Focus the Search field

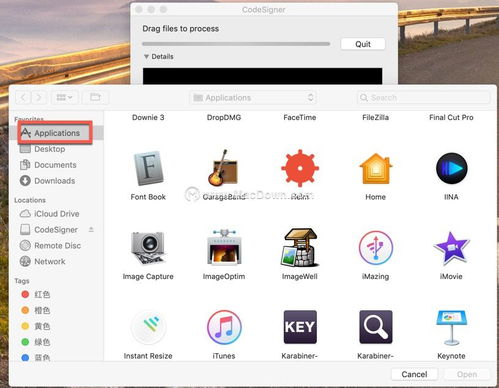423,98
